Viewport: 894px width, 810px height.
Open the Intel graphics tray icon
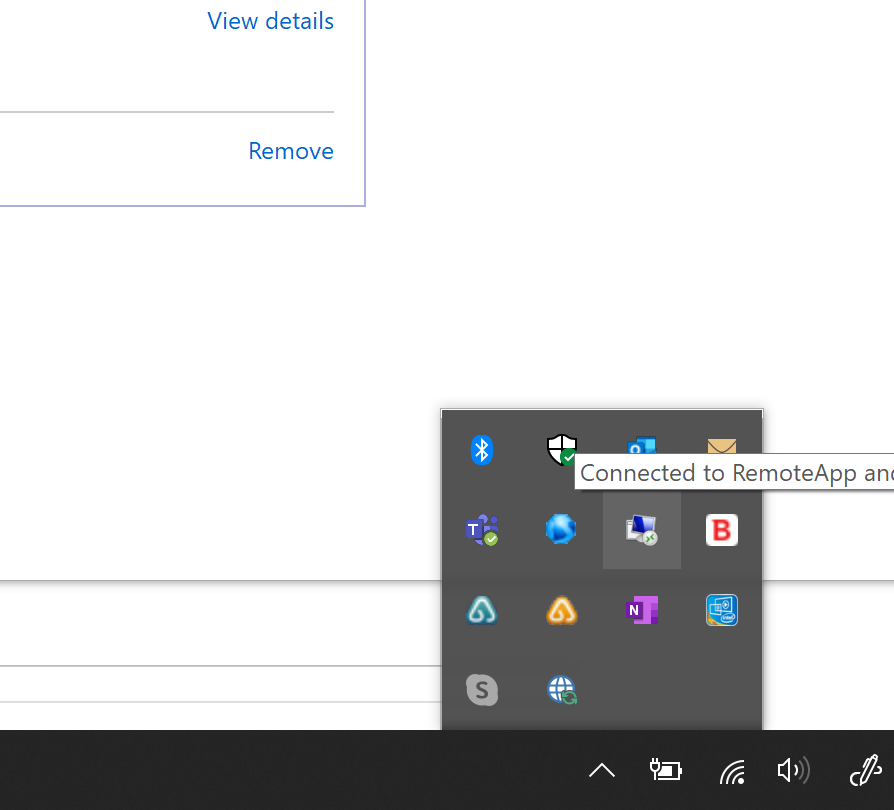tap(722, 610)
